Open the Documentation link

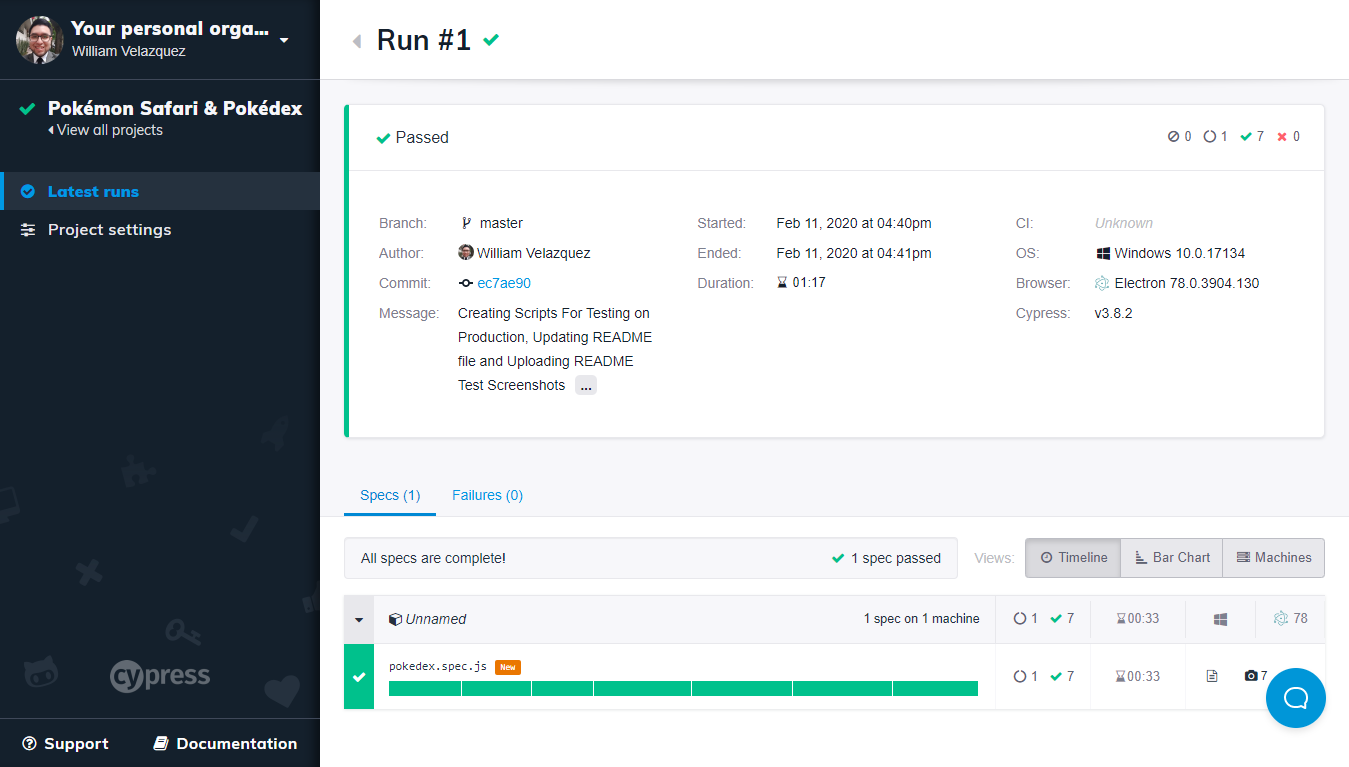225,743
